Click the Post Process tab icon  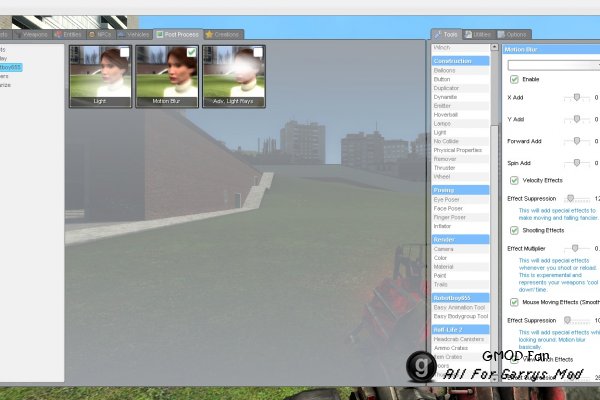click(160, 34)
